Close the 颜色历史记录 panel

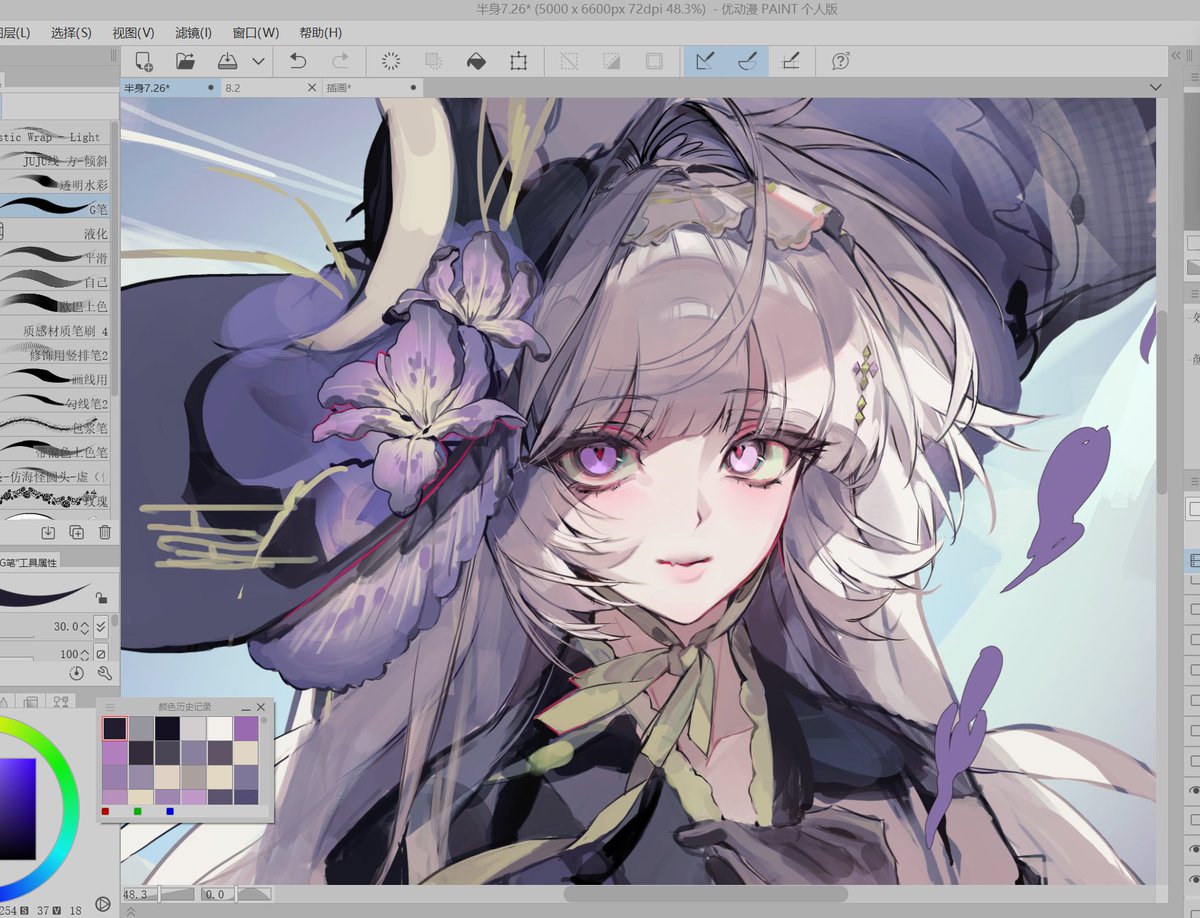pos(262,707)
